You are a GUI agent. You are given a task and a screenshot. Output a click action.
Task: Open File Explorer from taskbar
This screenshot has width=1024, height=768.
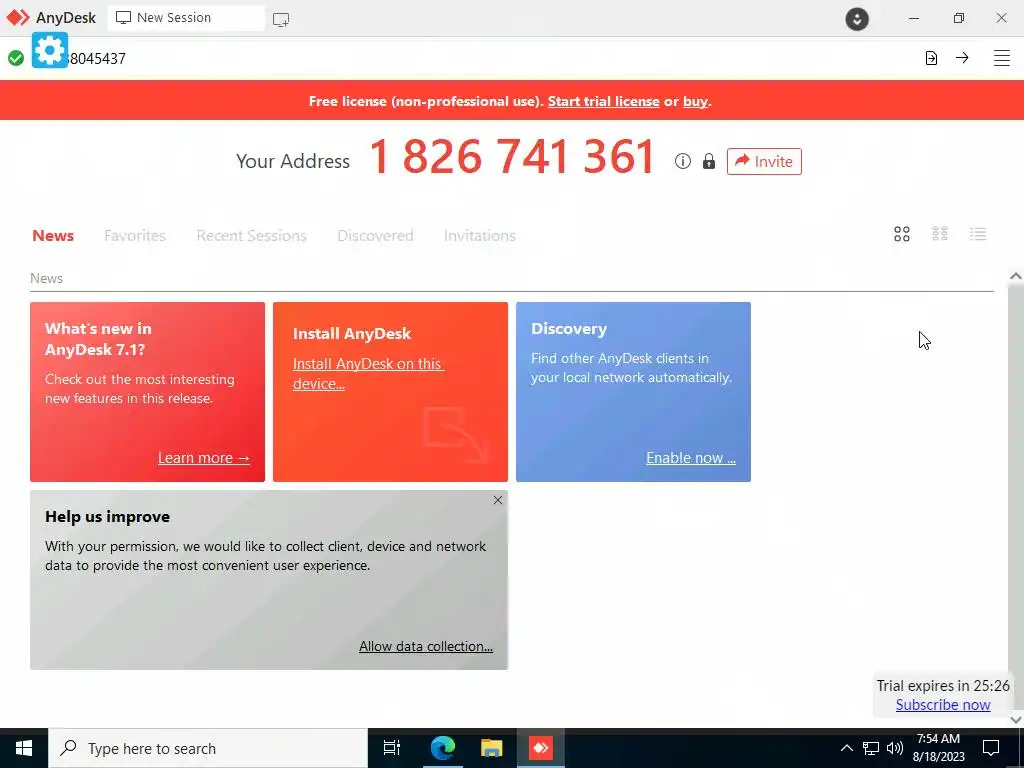pyautogui.click(x=491, y=748)
